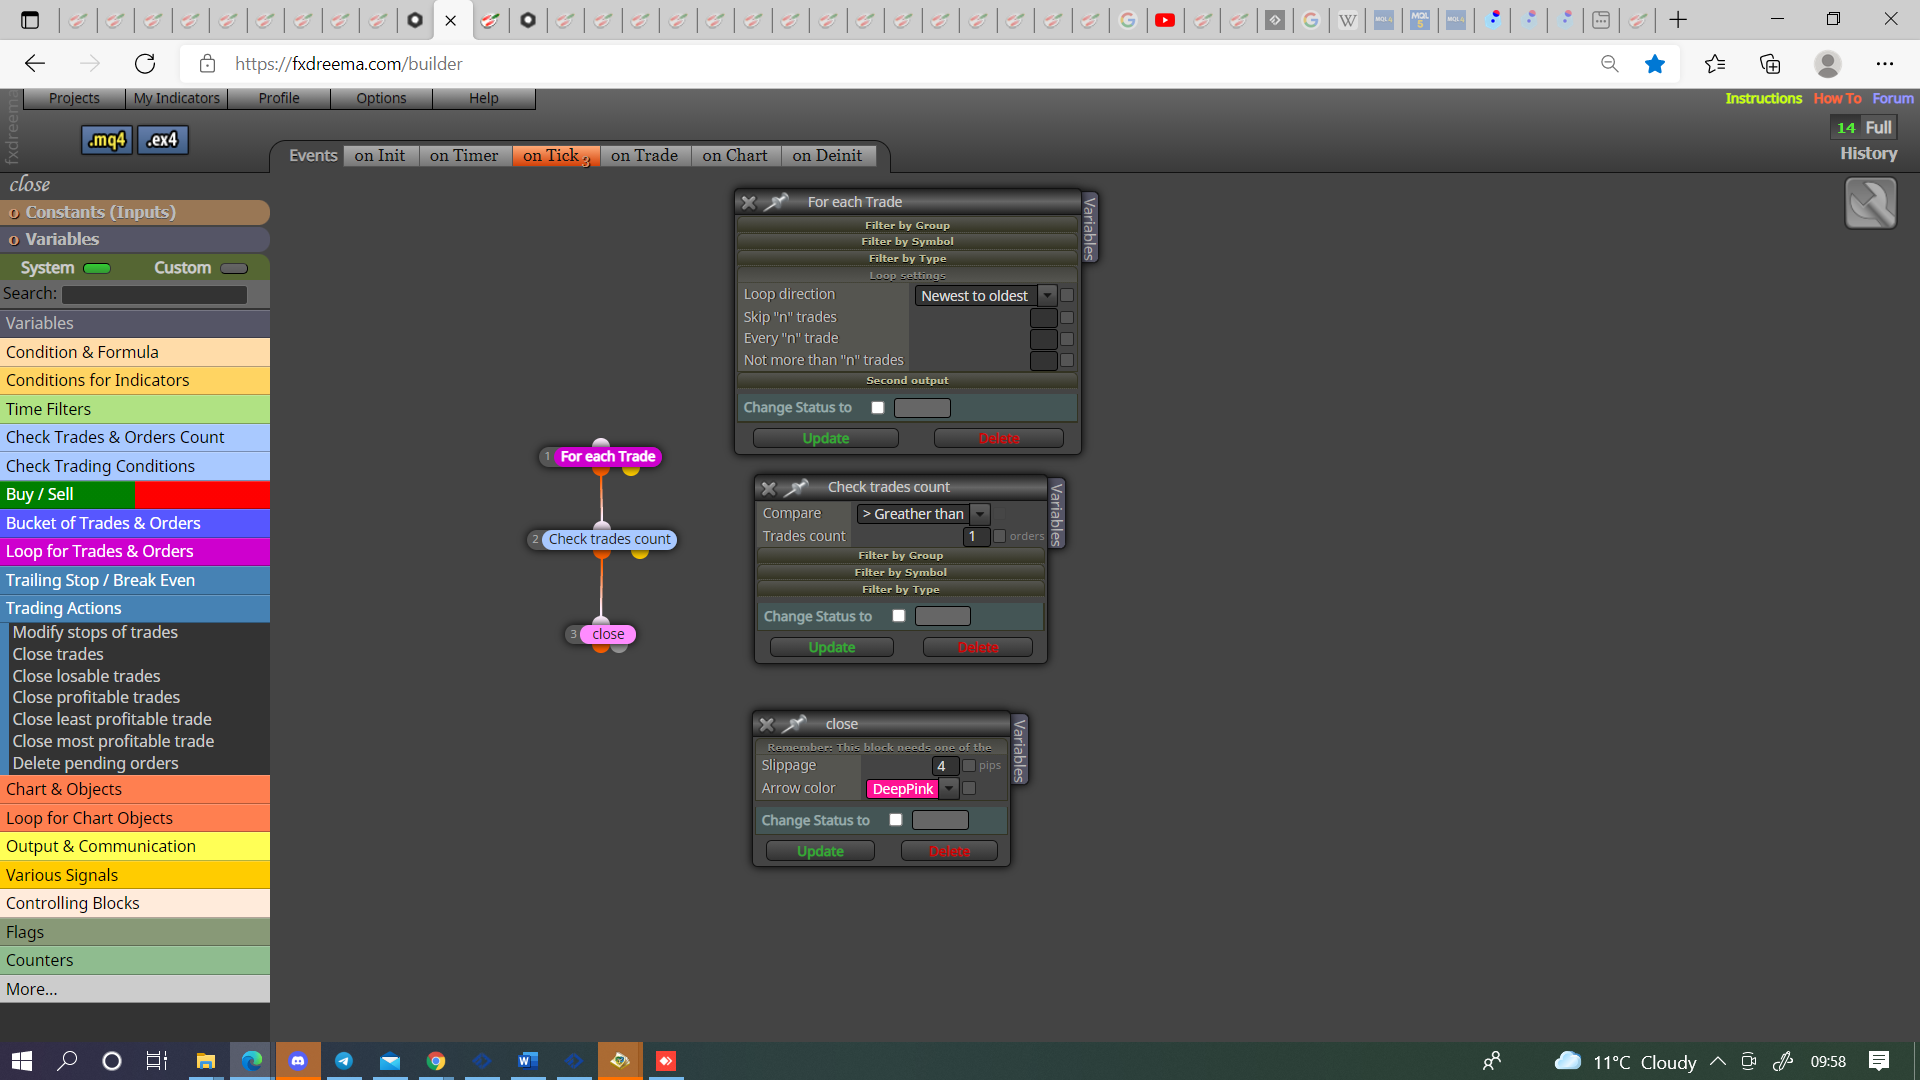The image size is (1920, 1080).
Task: Tick the Arrow color checkbox
Action: click(968, 789)
